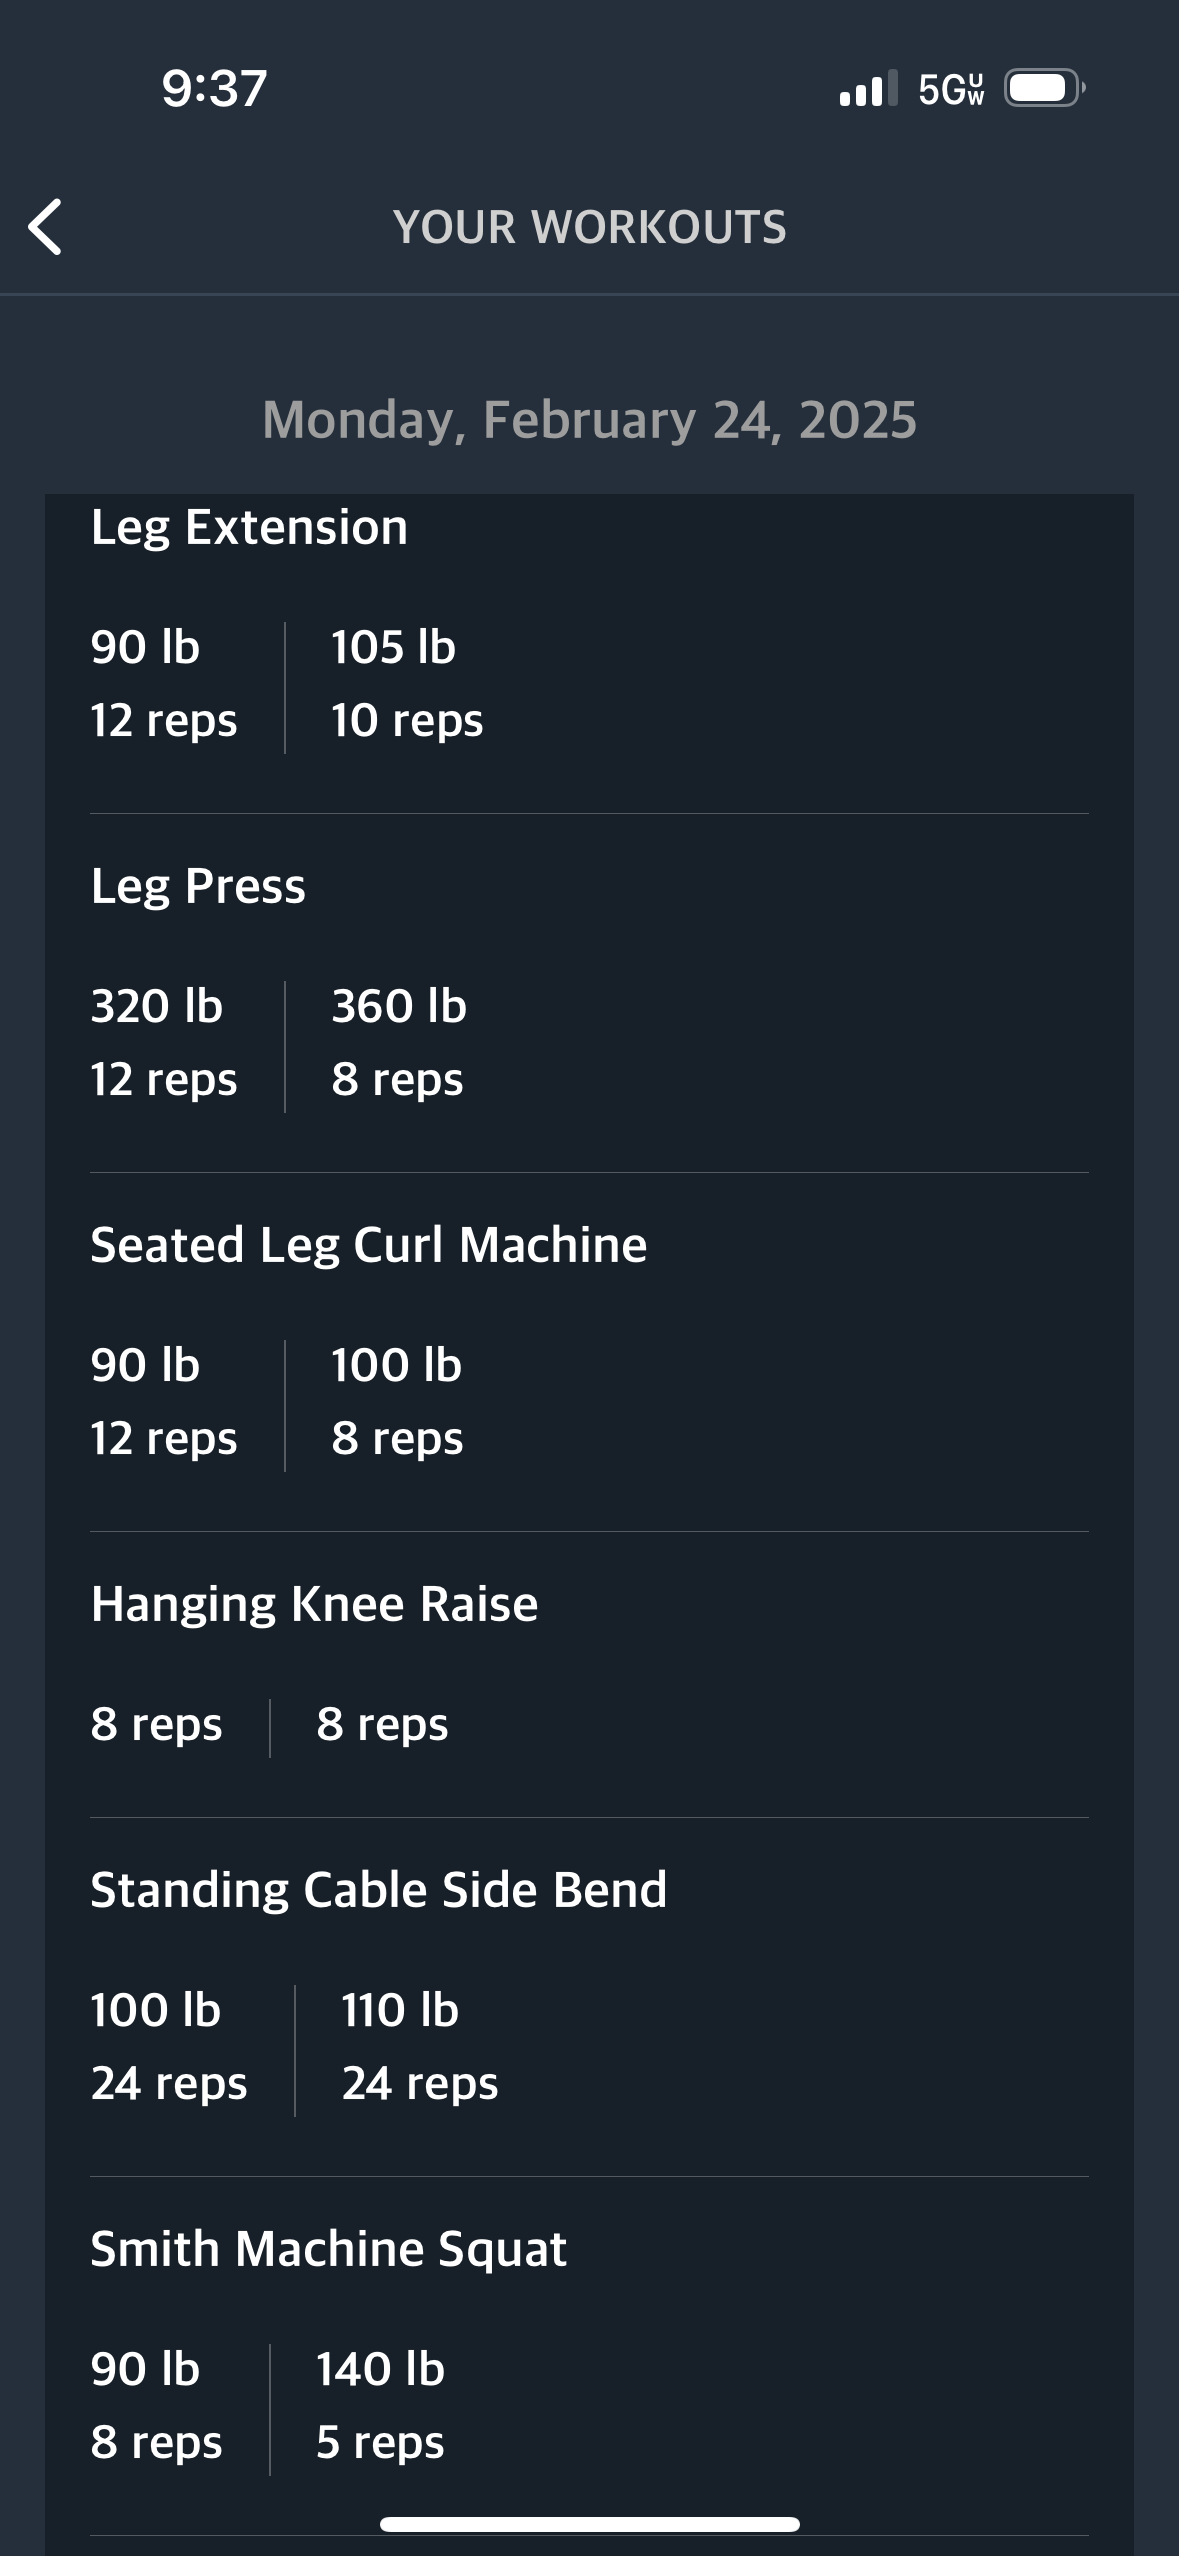
Task: Select the 100 lb Seated Leg Curl set
Action: point(397,1402)
